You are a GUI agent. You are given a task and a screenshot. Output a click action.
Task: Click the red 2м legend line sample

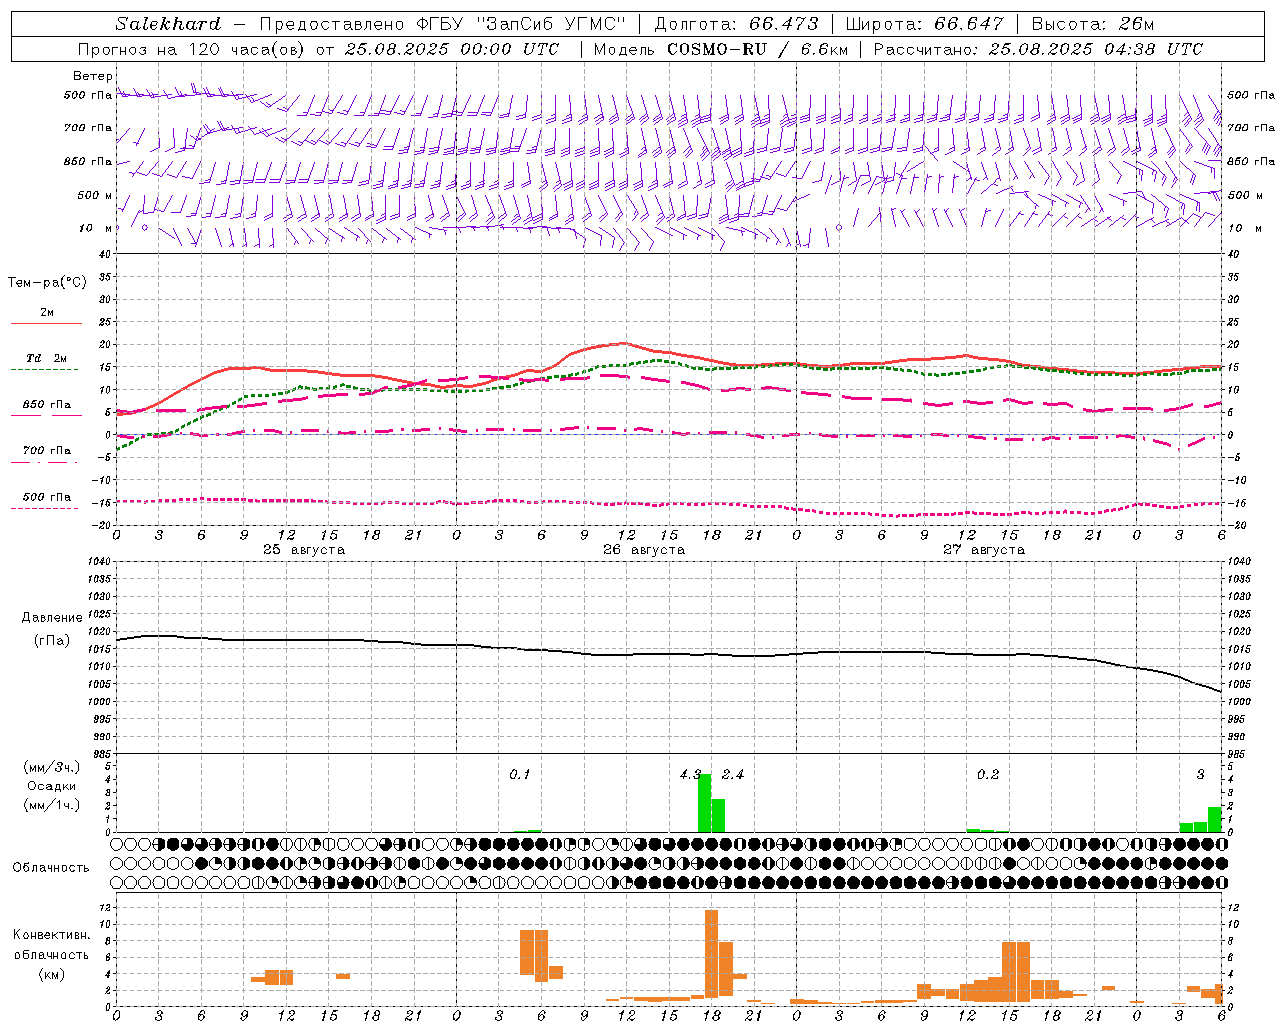pos(46,323)
